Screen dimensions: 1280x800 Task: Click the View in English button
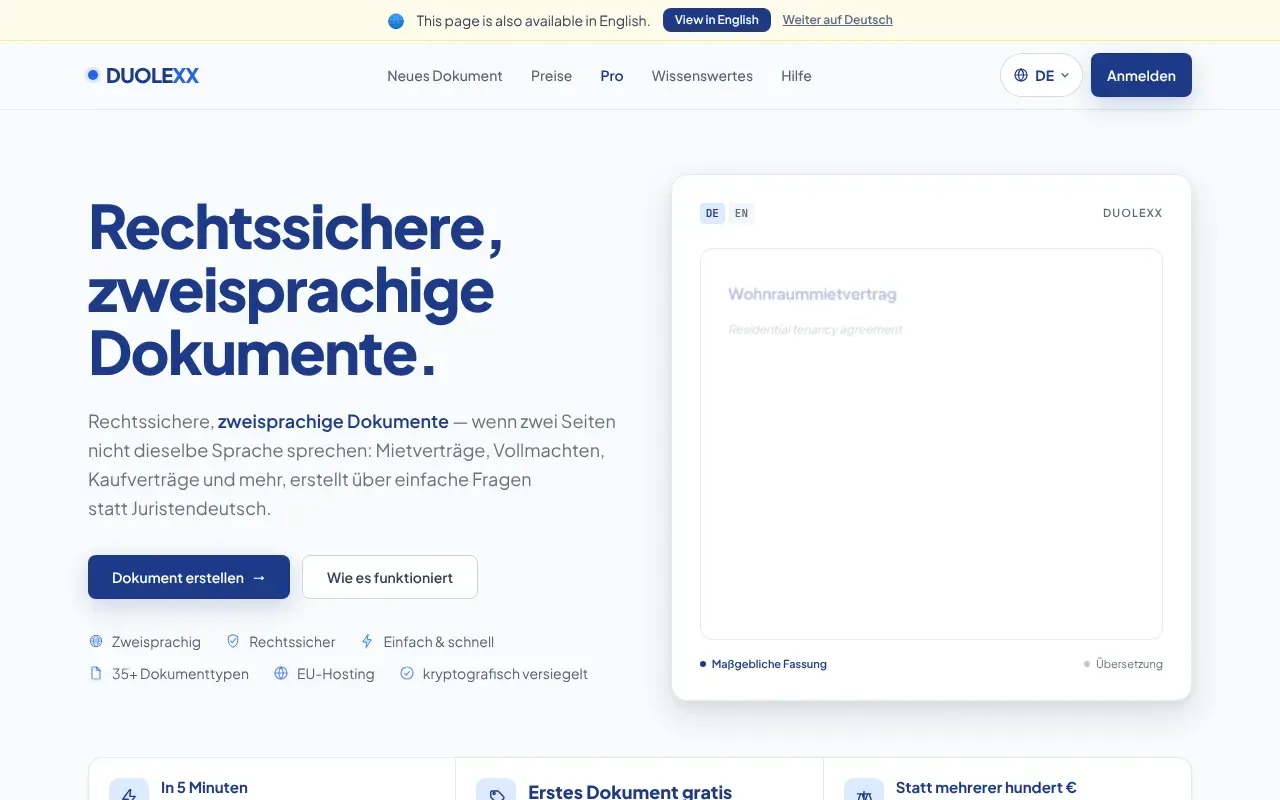pyautogui.click(x=717, y=20)
